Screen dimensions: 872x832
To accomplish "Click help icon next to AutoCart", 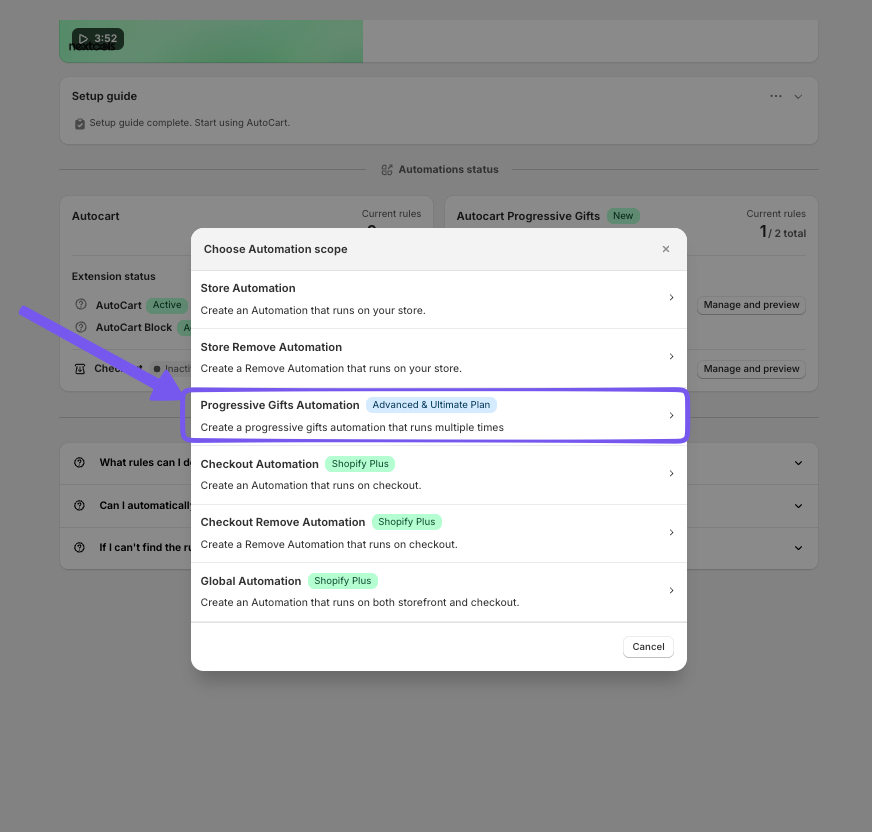I will point(81,305).
